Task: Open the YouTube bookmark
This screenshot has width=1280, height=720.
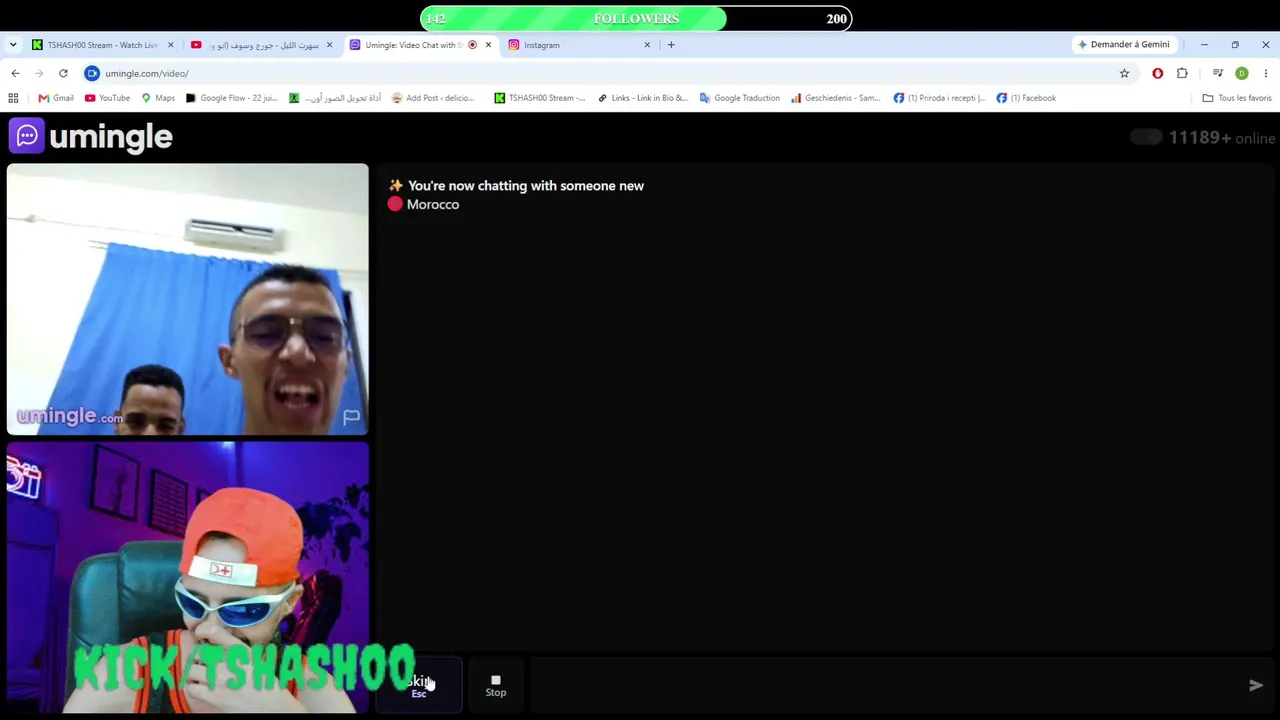Action: click(107, 98)
